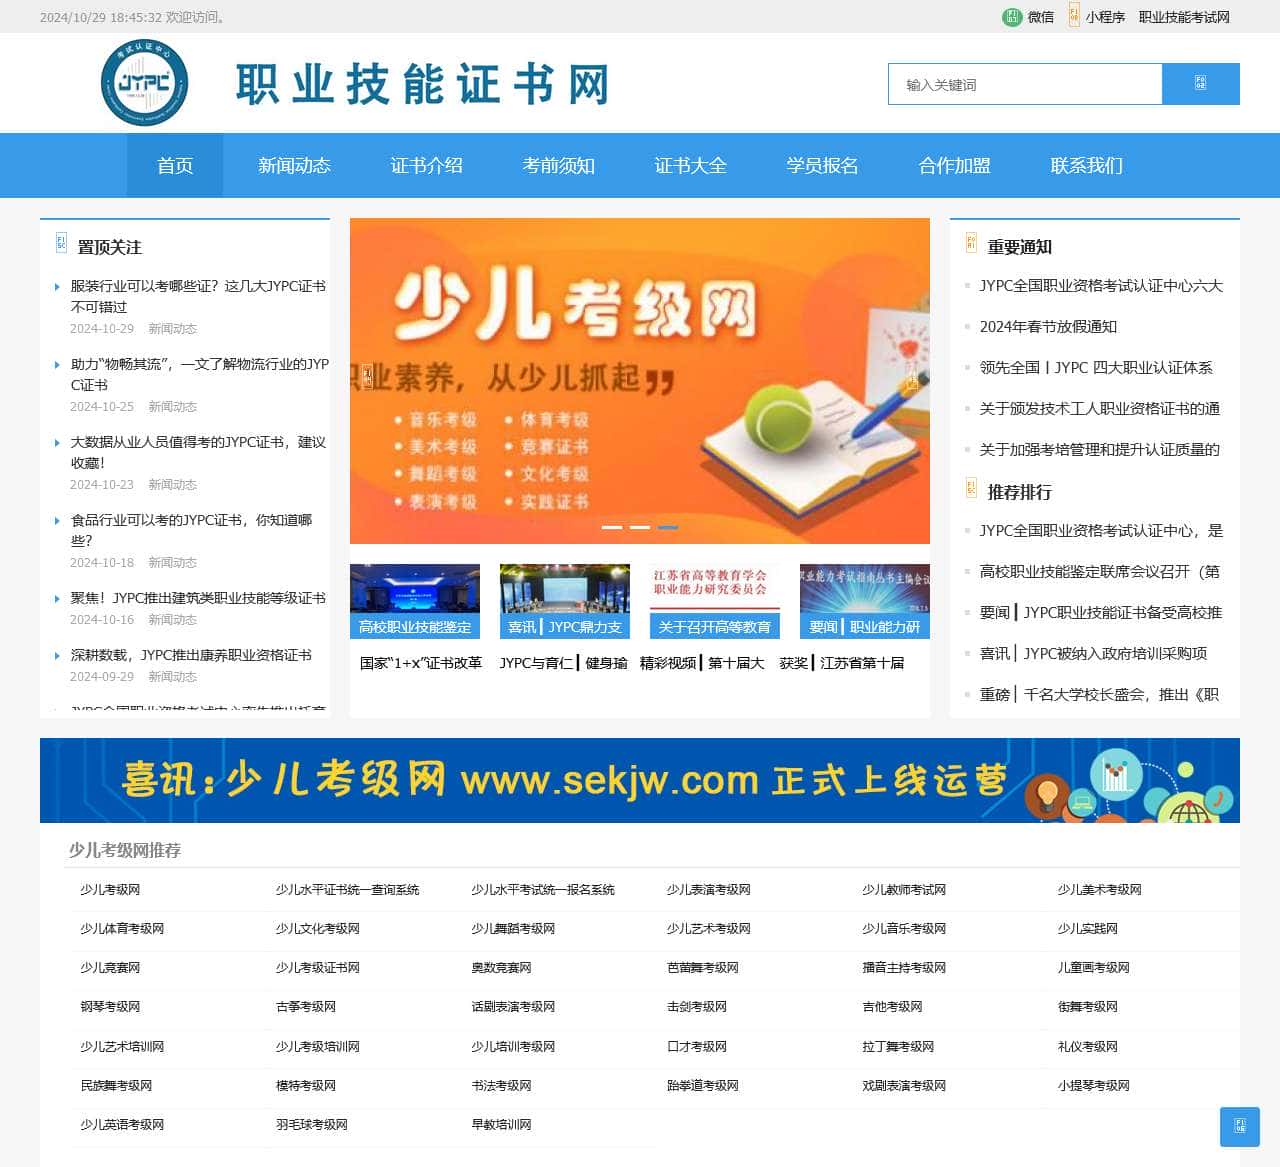
Task: Open the 考前须知 navigation menu
Action: [x=558, y=165]
